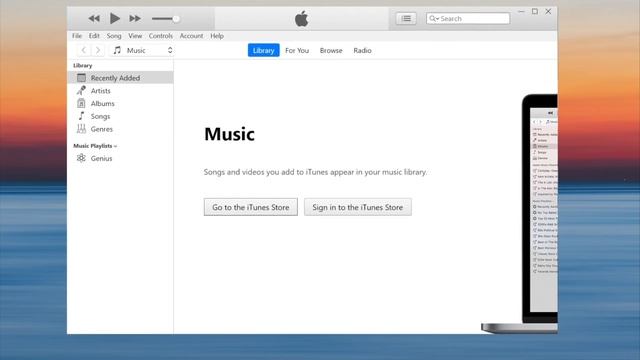640x360 pixels.
Task: Open the File menu
Action: 77,36
